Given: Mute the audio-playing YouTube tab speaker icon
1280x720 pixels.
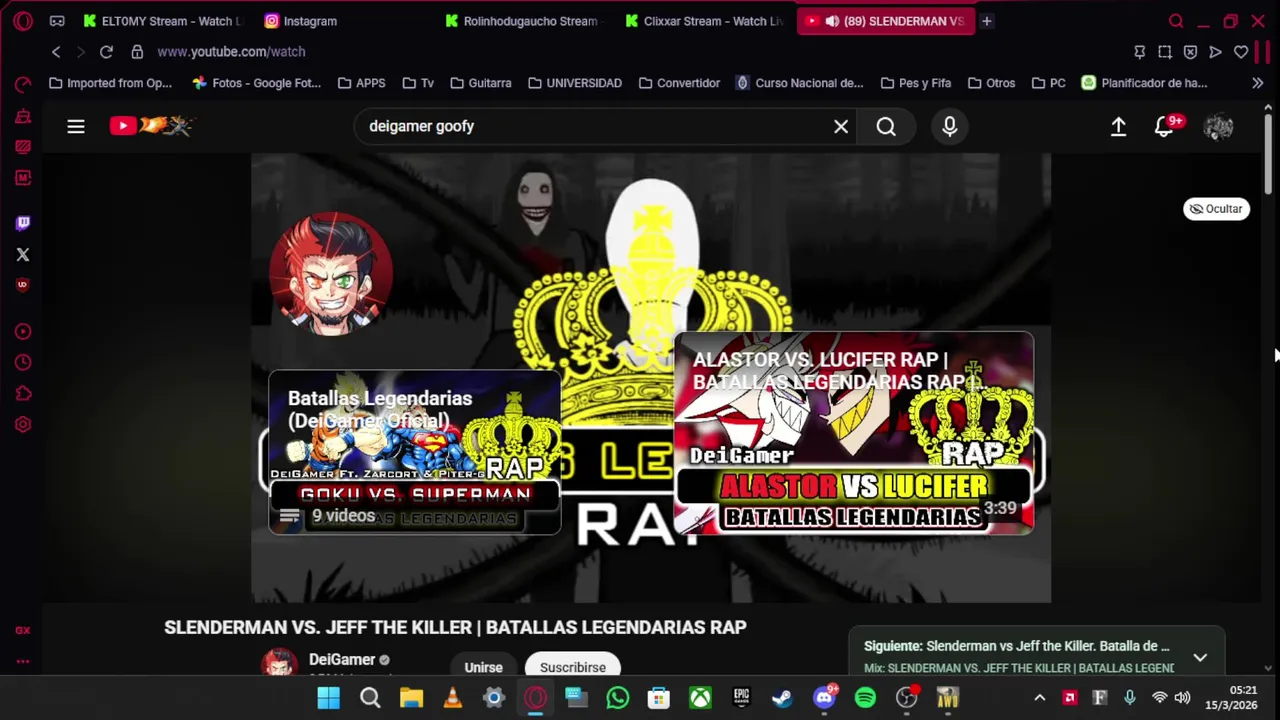Looking at the screenshot, I should click(x=831, y=21).
